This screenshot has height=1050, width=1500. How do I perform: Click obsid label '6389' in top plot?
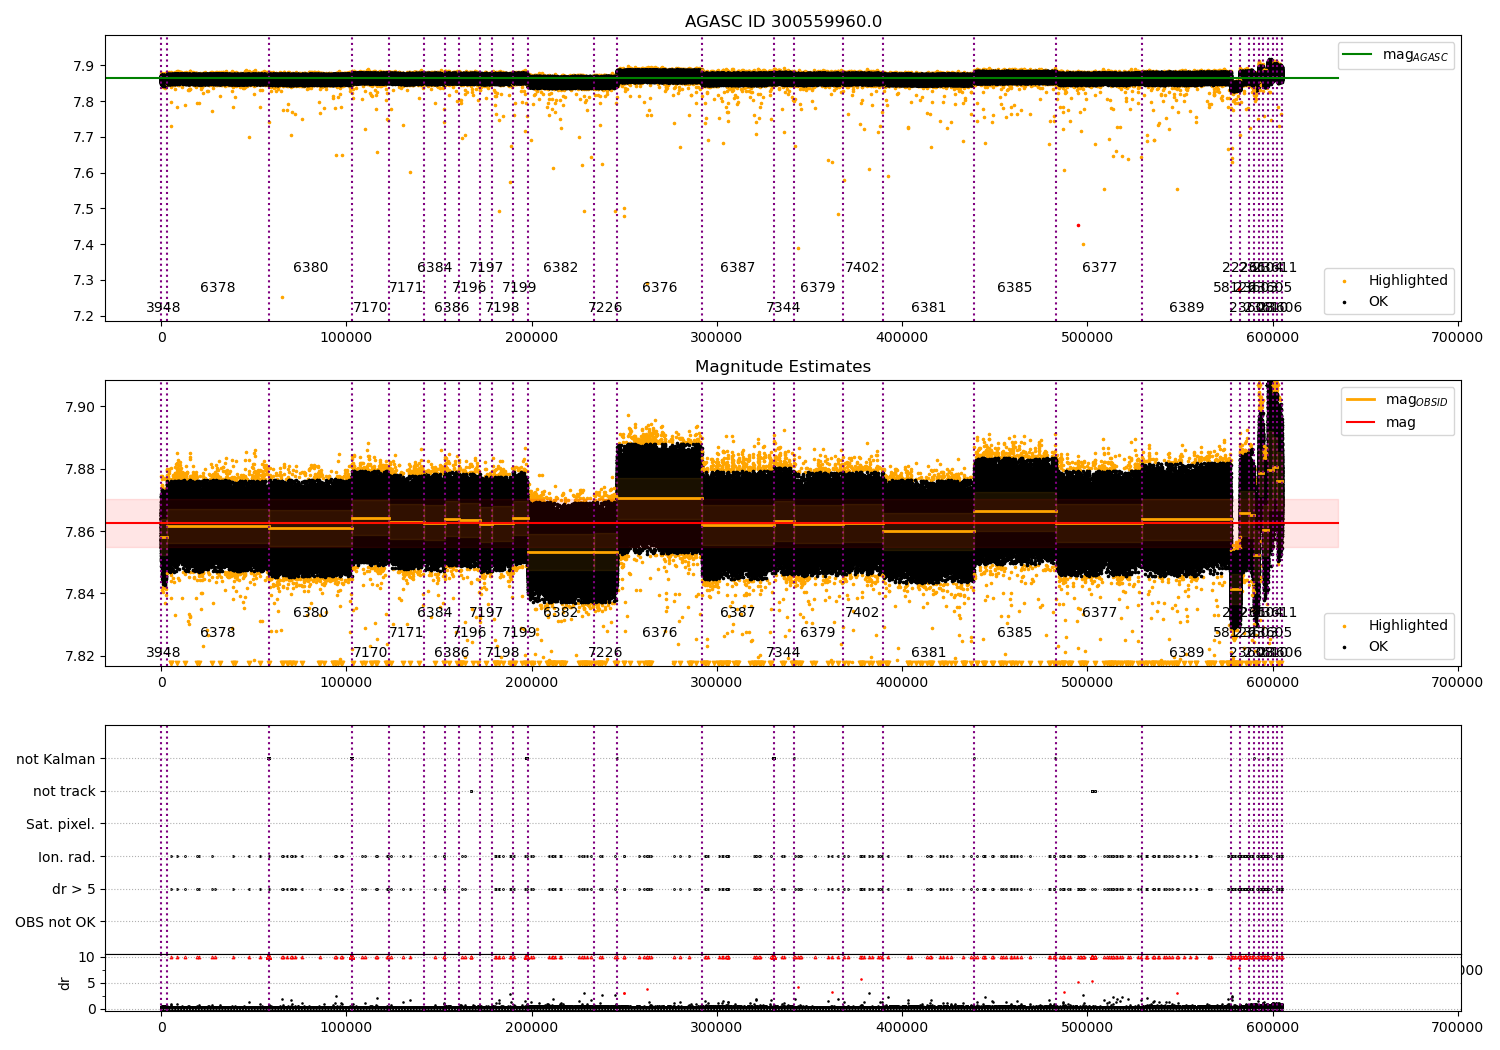tap(1186, 307)
